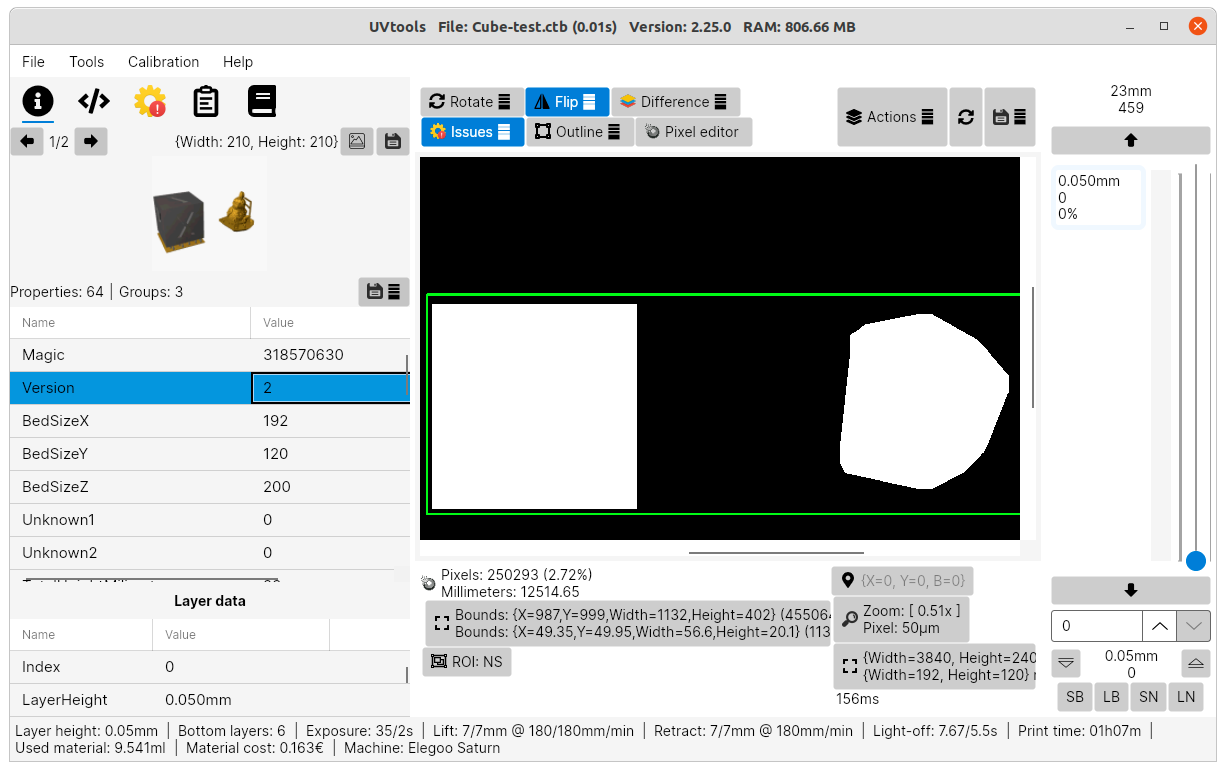Click the pixel location pin button

(902, 581)
